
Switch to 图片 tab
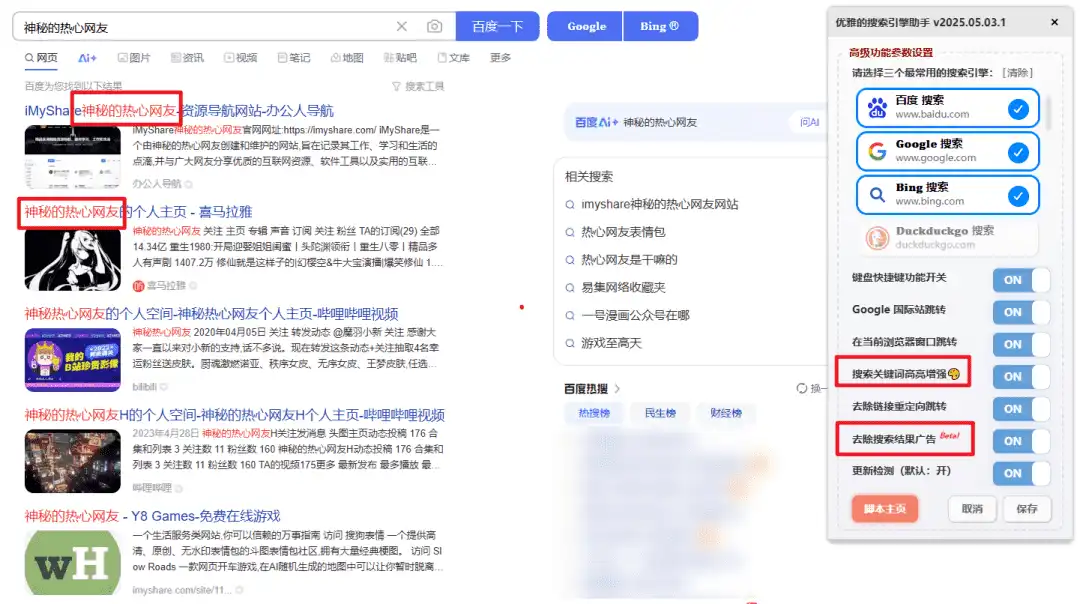coord(134,58)
